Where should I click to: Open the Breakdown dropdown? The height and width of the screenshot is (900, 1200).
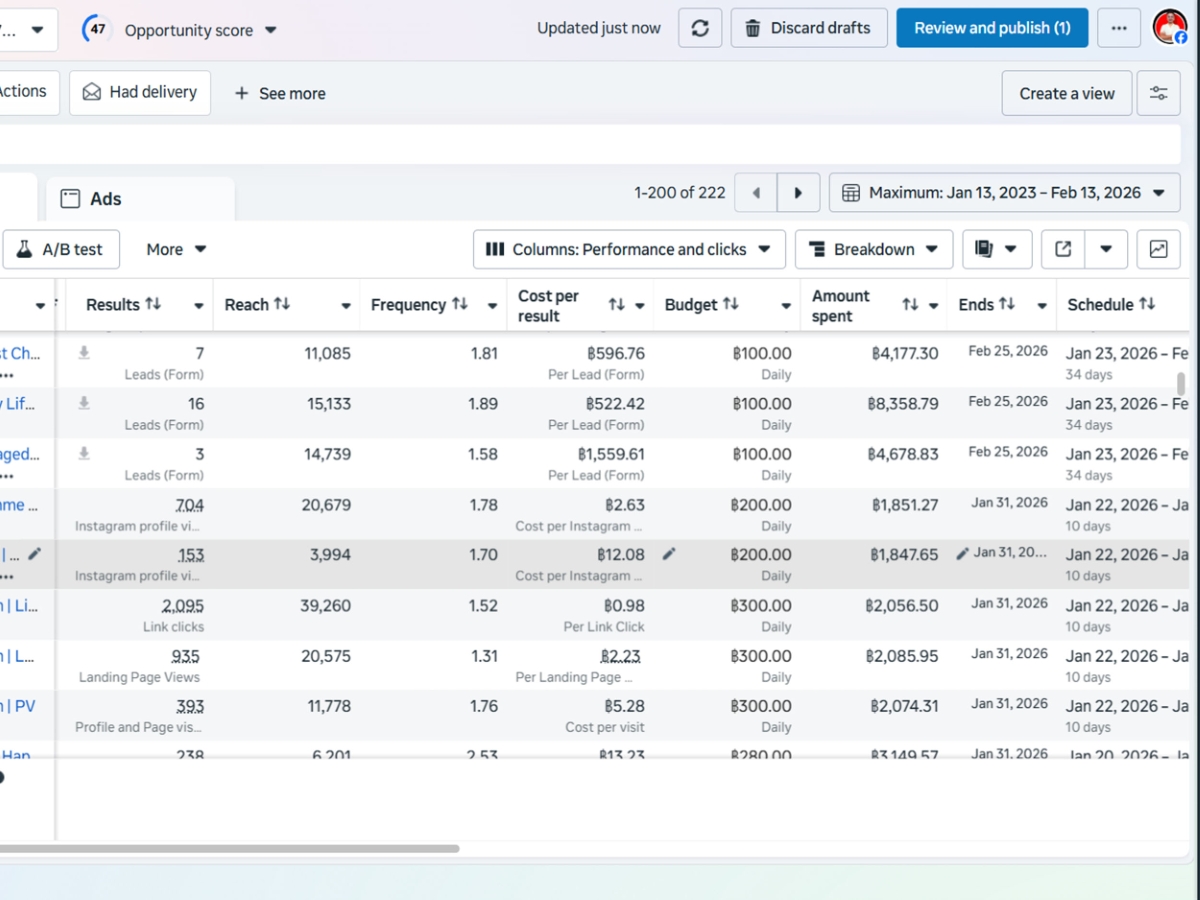[873, 249]
